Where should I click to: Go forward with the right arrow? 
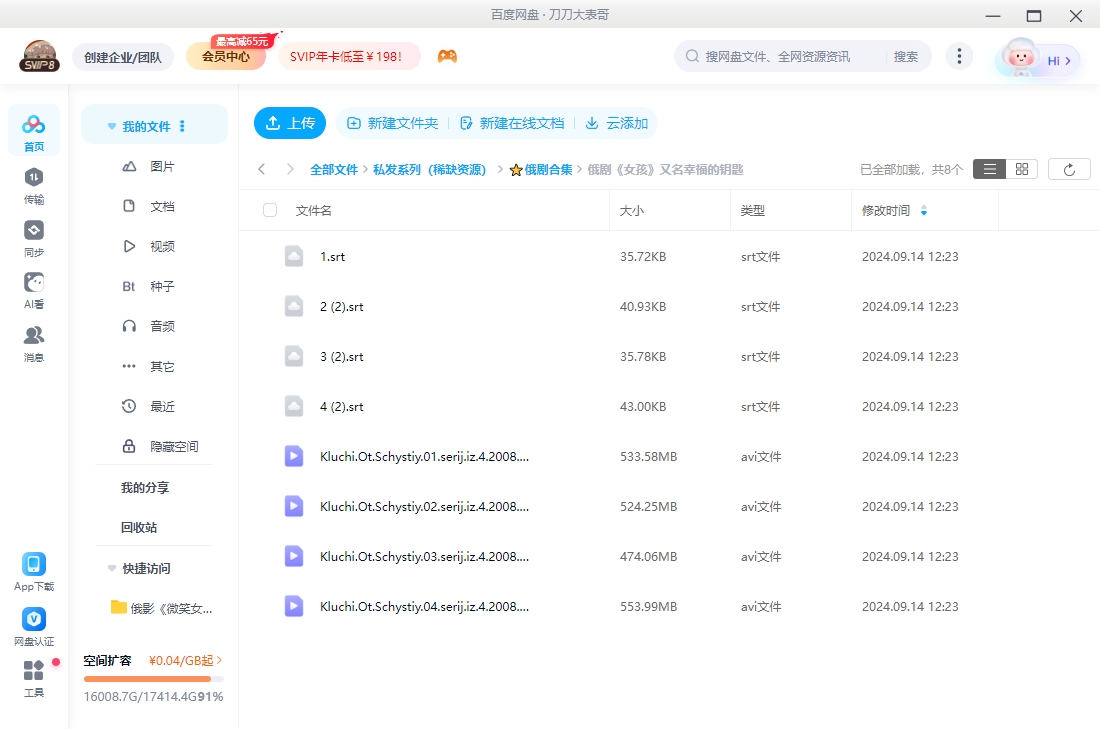[290, 169]
